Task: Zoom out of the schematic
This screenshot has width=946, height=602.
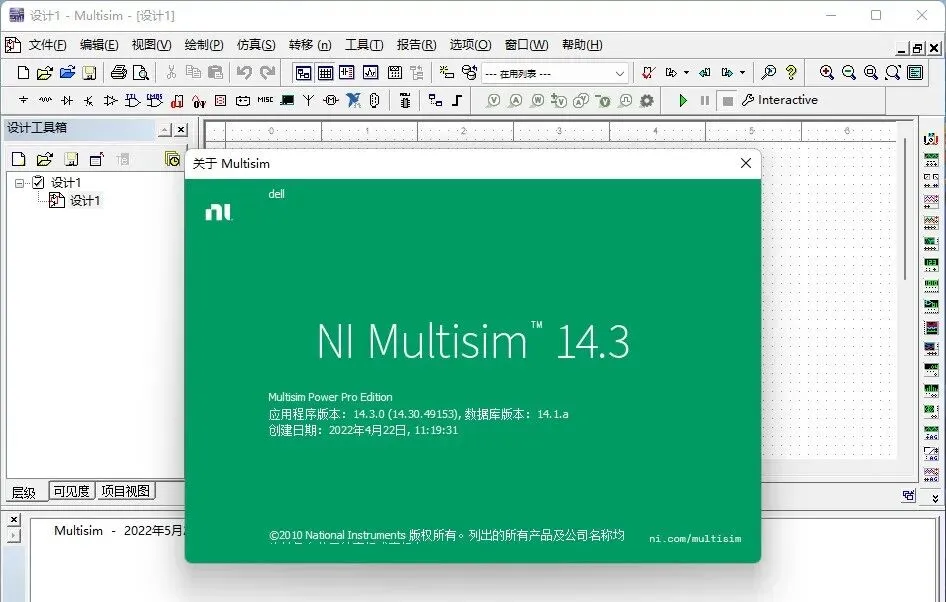Action: click(x=848, y=73)
